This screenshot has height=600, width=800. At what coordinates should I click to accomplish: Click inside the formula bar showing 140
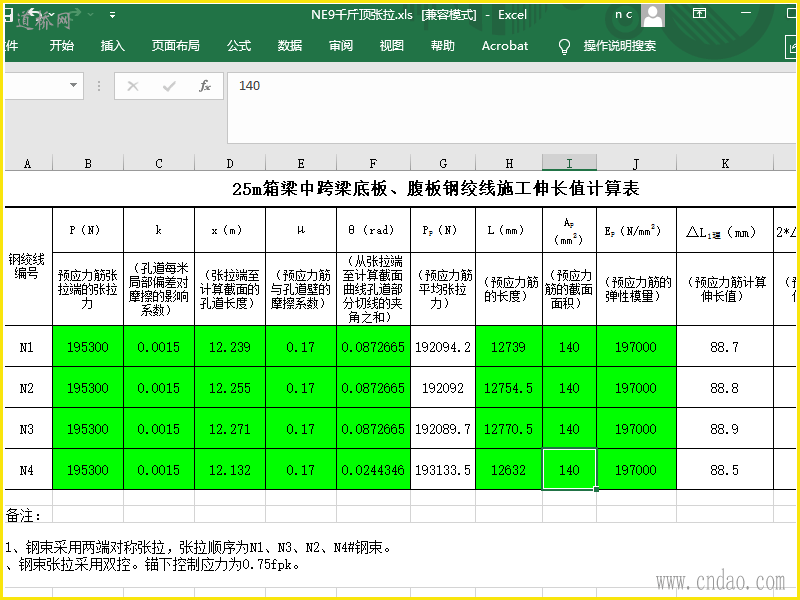click(500, 86)
